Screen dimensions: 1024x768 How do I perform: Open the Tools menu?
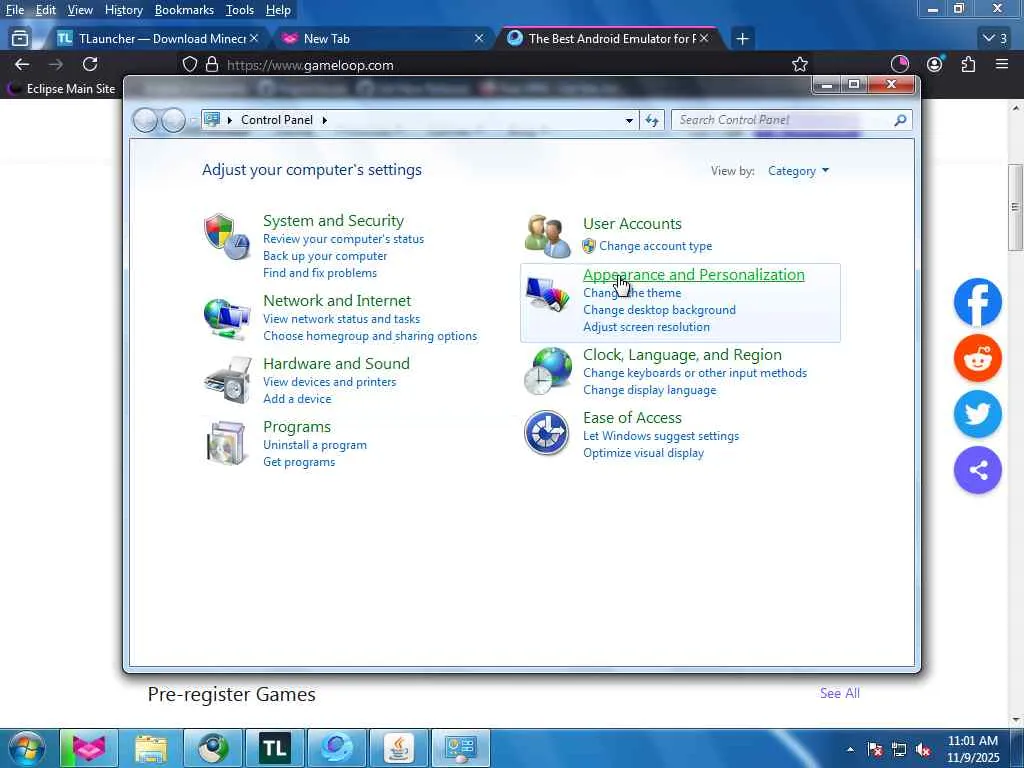click(x=240, y=10)
